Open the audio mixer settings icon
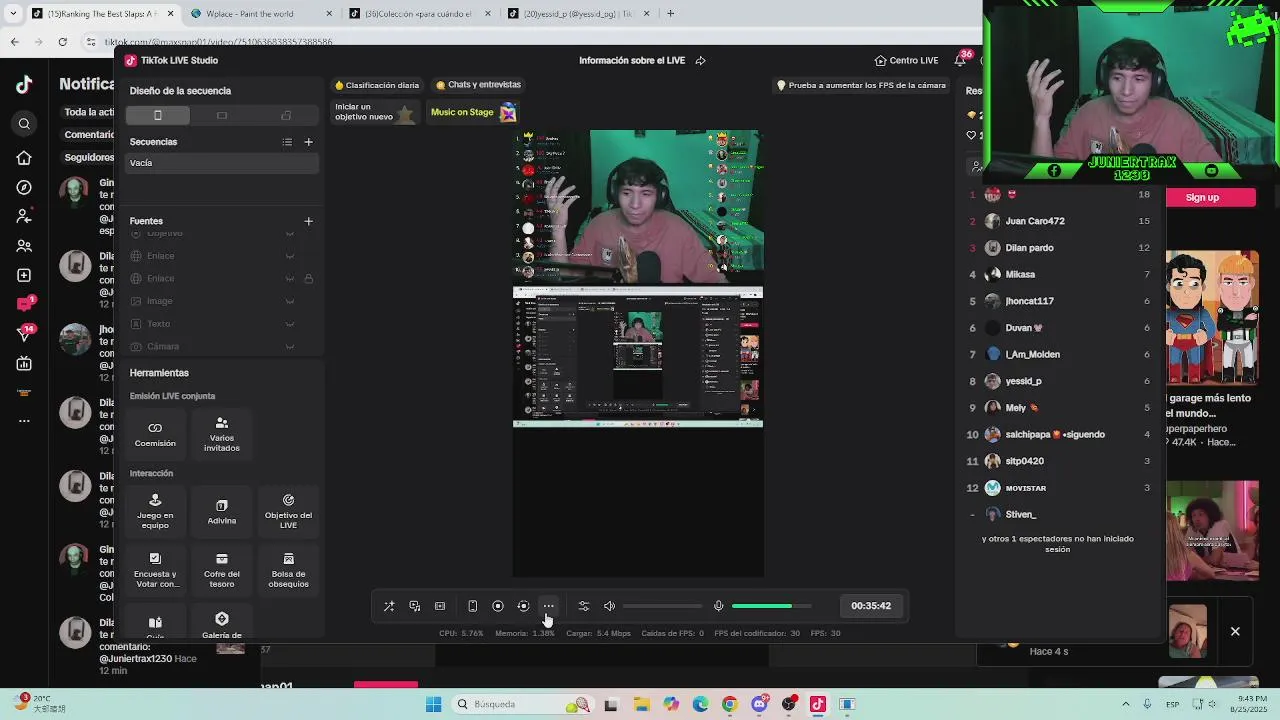 [x=584, y=606]
